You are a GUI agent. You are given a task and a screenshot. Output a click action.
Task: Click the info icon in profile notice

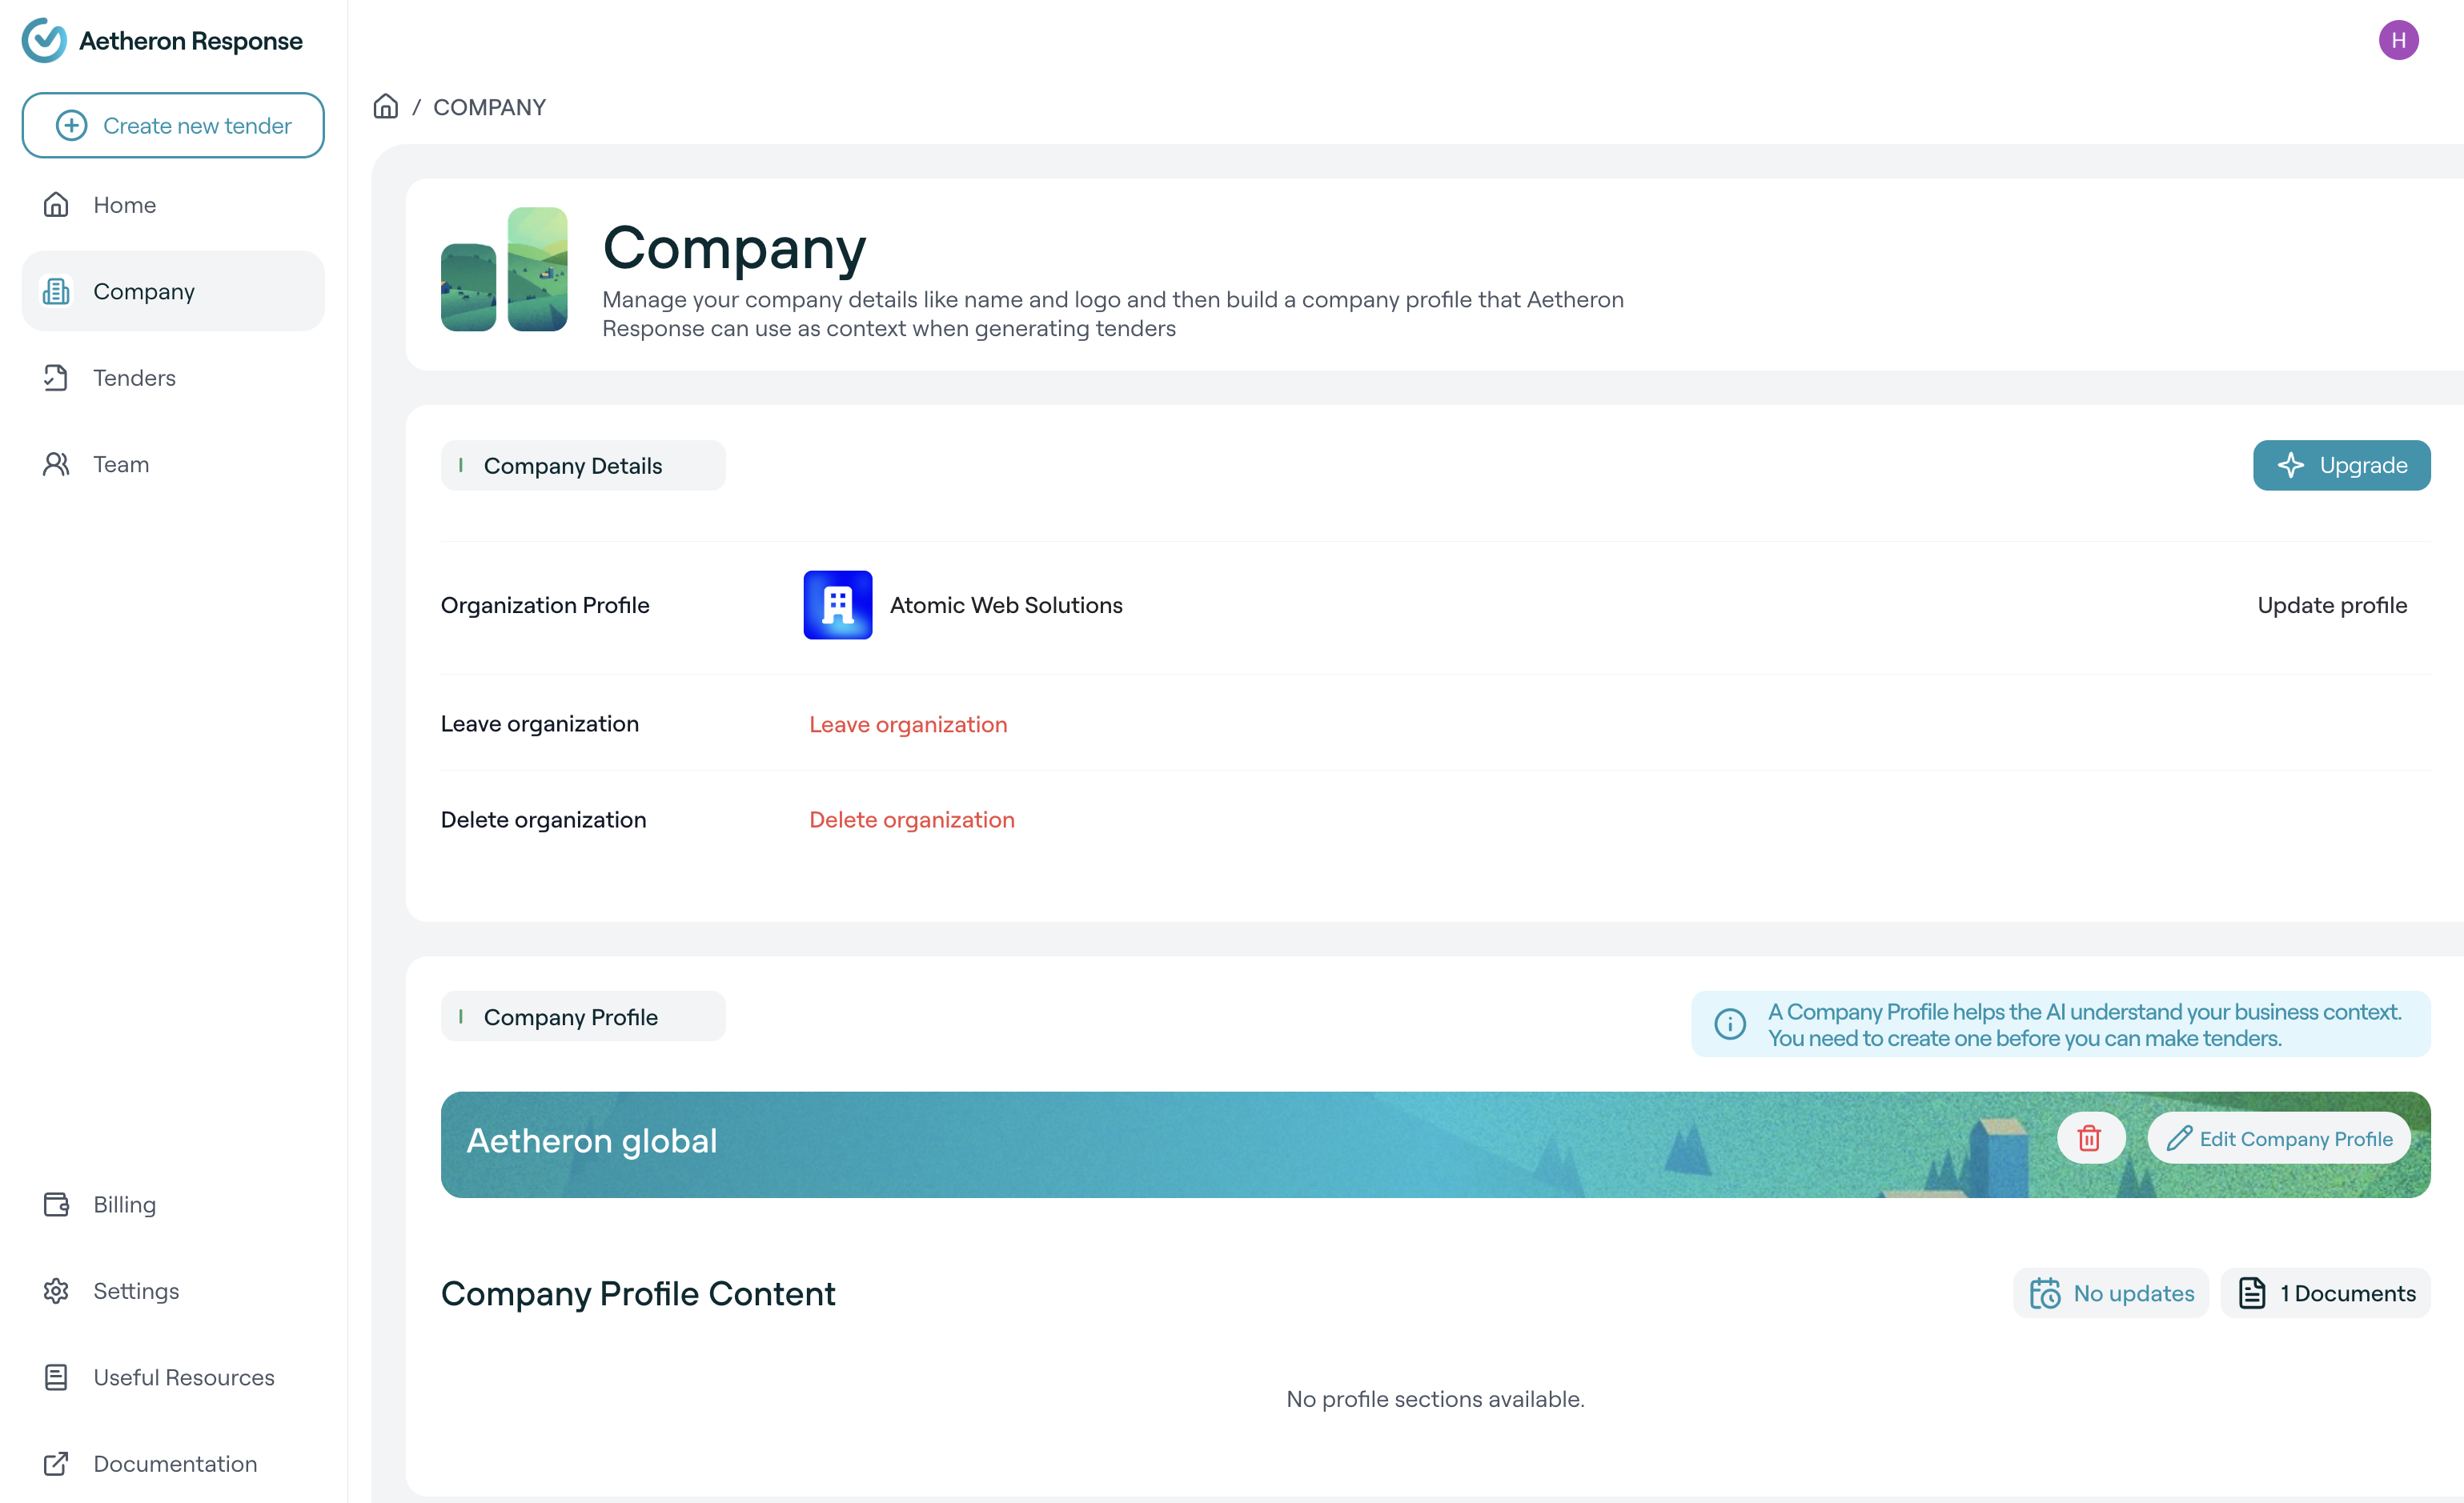pos(1730,1024)
